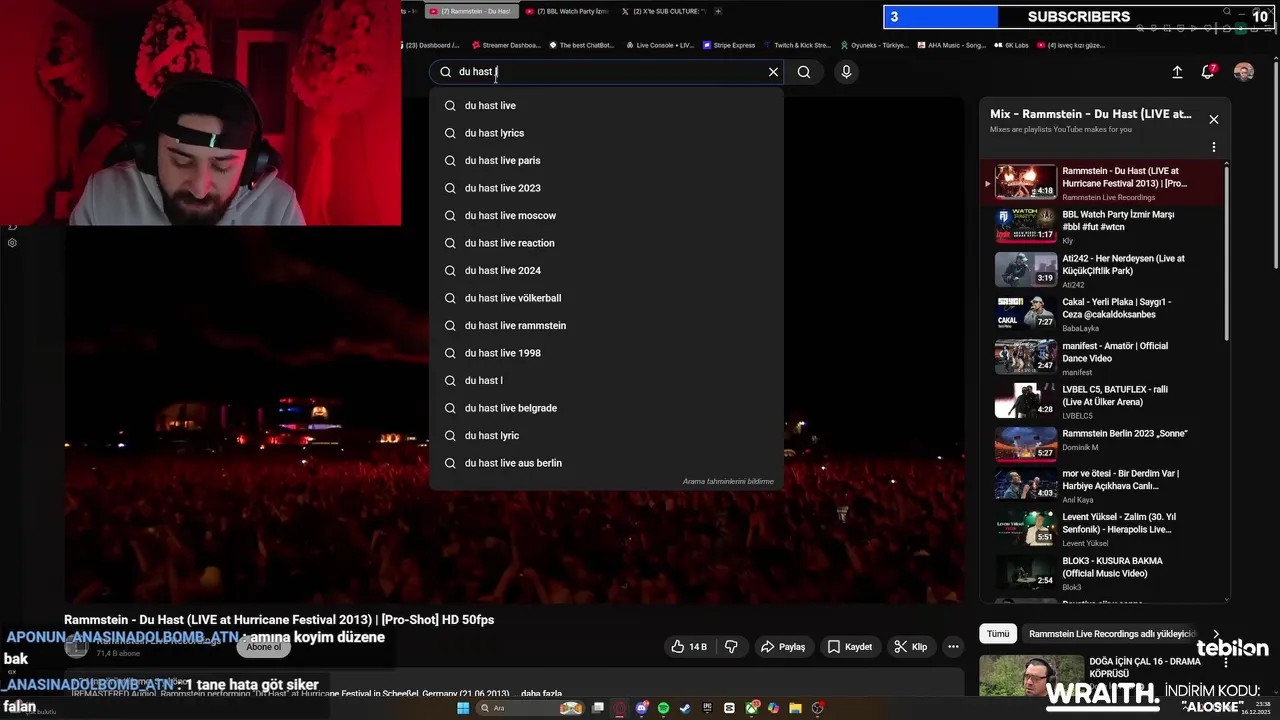The width and height of the screenshot is (1280, 720).
Task: Open the Mix playlist three-dot menu
Action: point(1214,147)
